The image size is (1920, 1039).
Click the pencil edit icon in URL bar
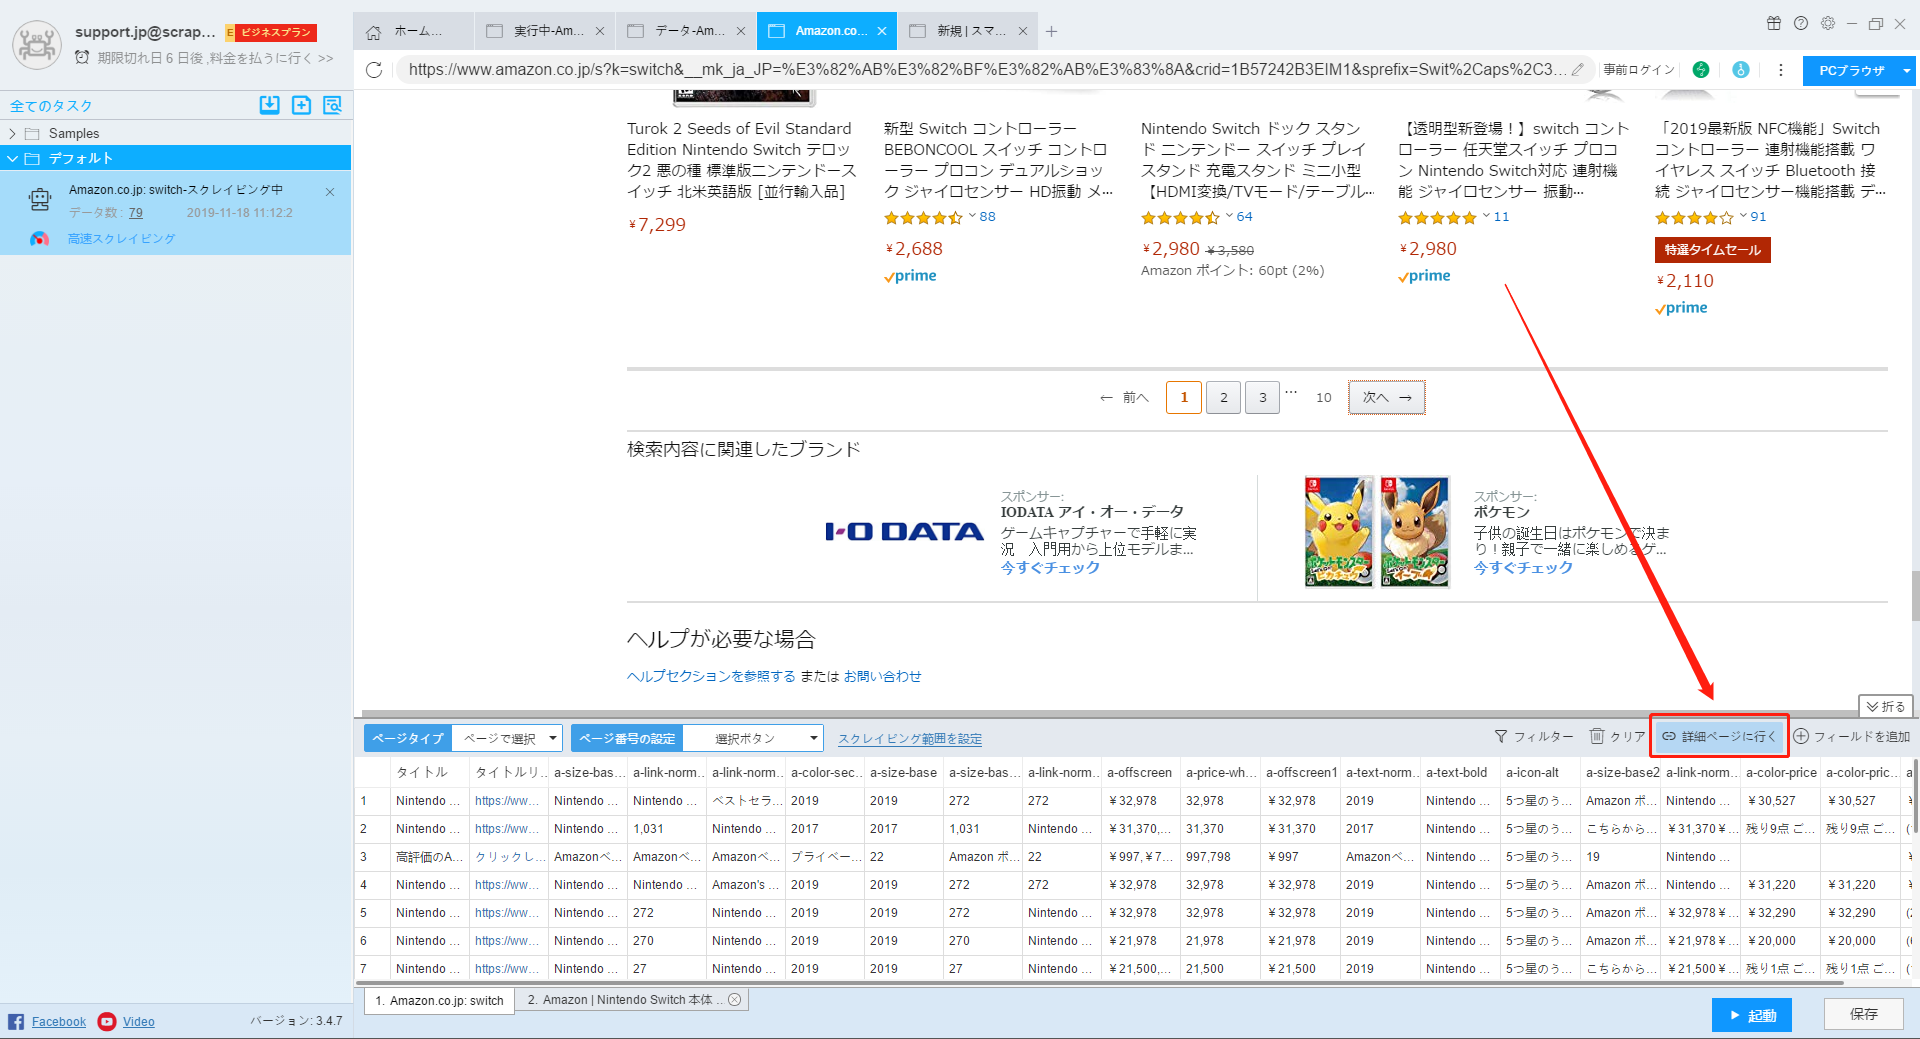click(1578, 69)
